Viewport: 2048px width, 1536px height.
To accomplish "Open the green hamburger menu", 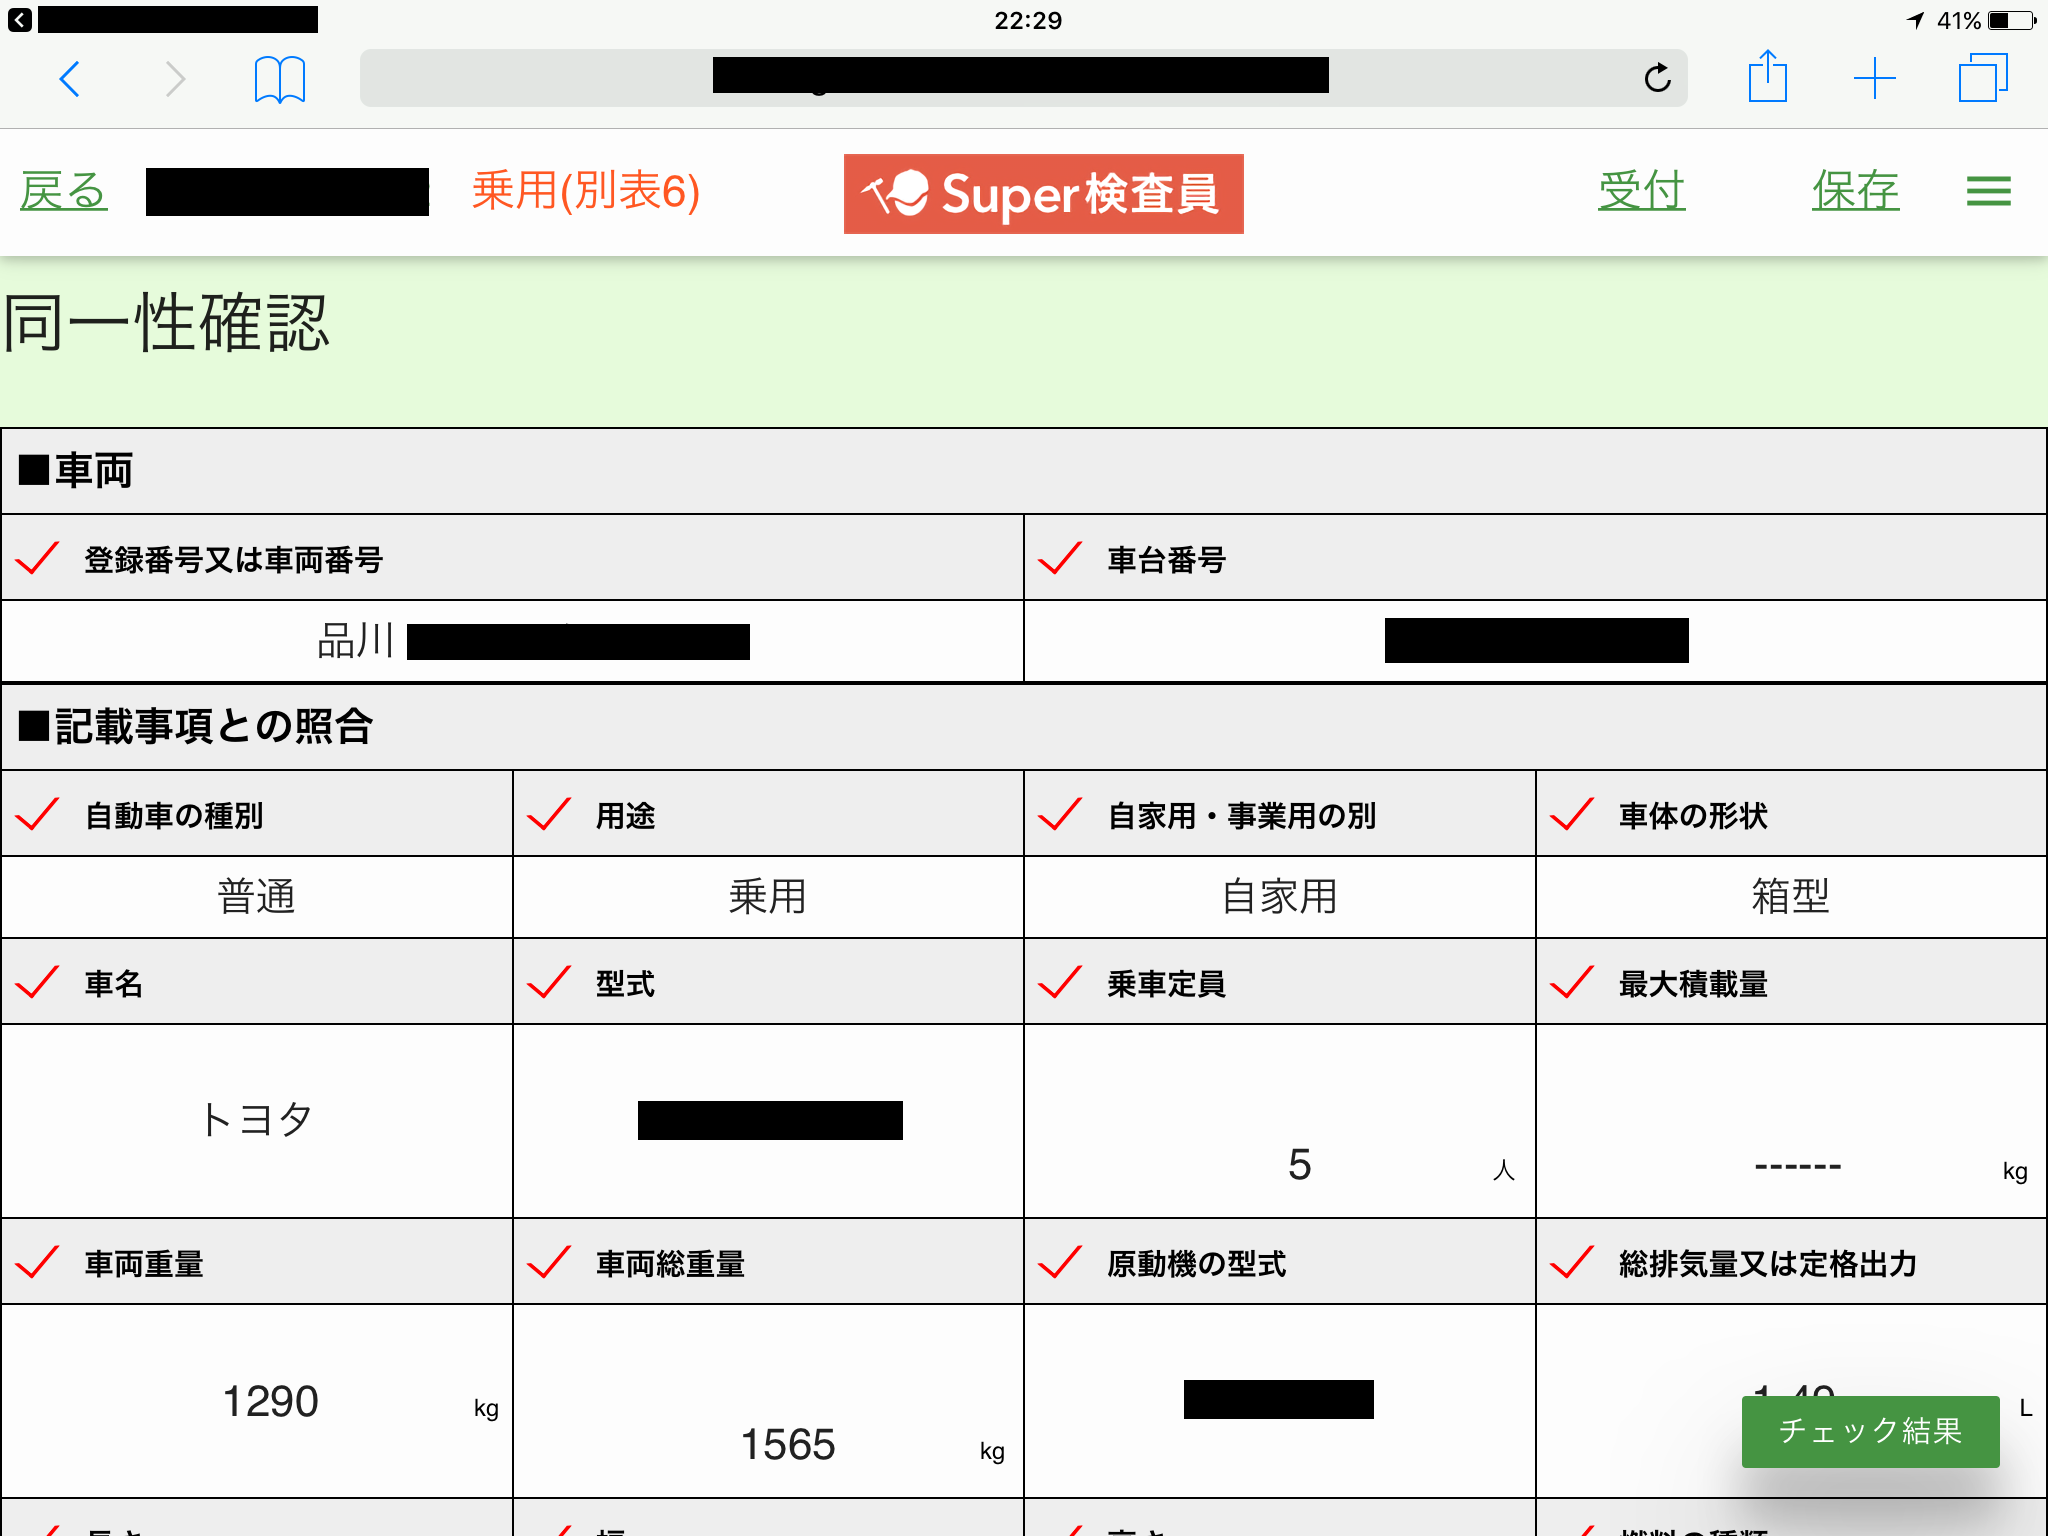I will (1988, 191).
